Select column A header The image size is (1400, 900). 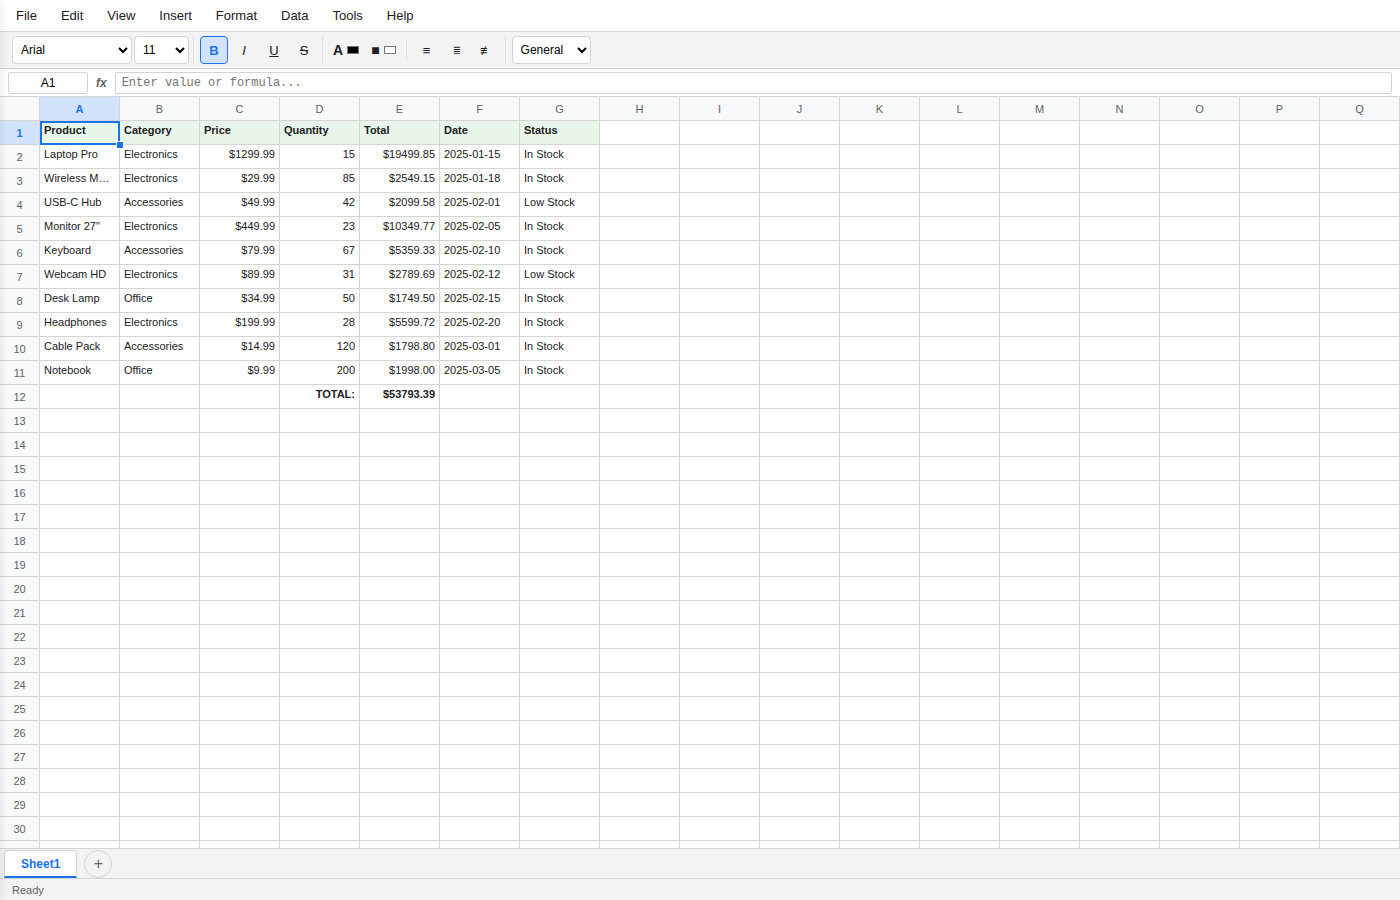(x=80, y=109)
